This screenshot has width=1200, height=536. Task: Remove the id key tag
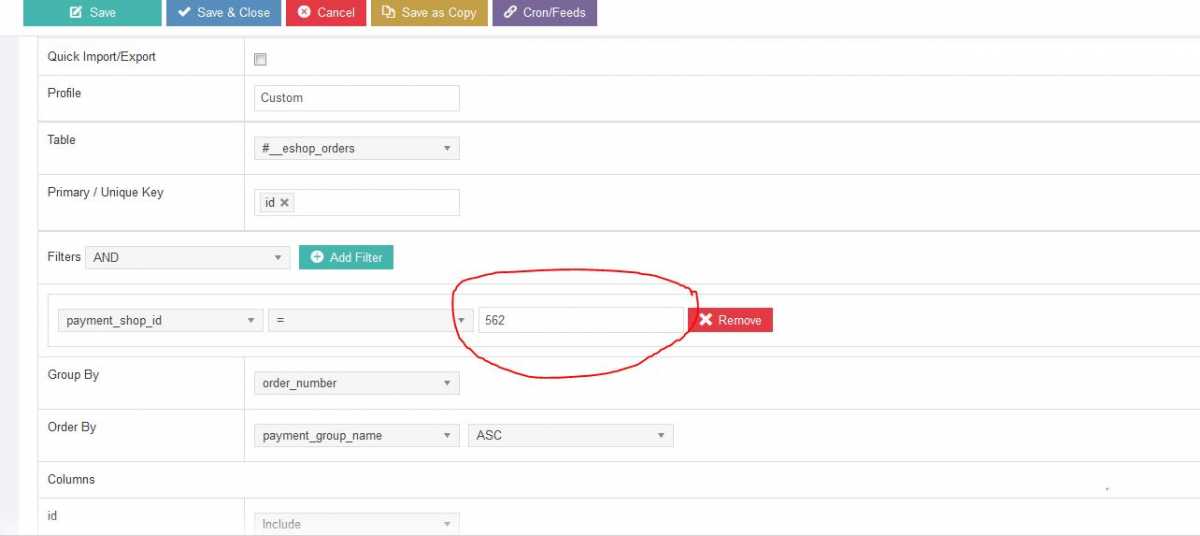[x=285, y=202]
